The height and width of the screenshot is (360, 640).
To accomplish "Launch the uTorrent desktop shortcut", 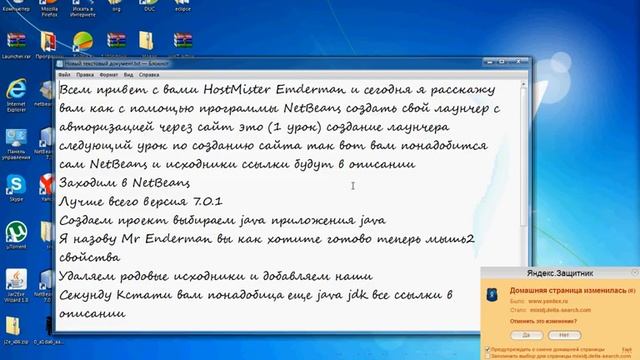I will coord(16,235).
